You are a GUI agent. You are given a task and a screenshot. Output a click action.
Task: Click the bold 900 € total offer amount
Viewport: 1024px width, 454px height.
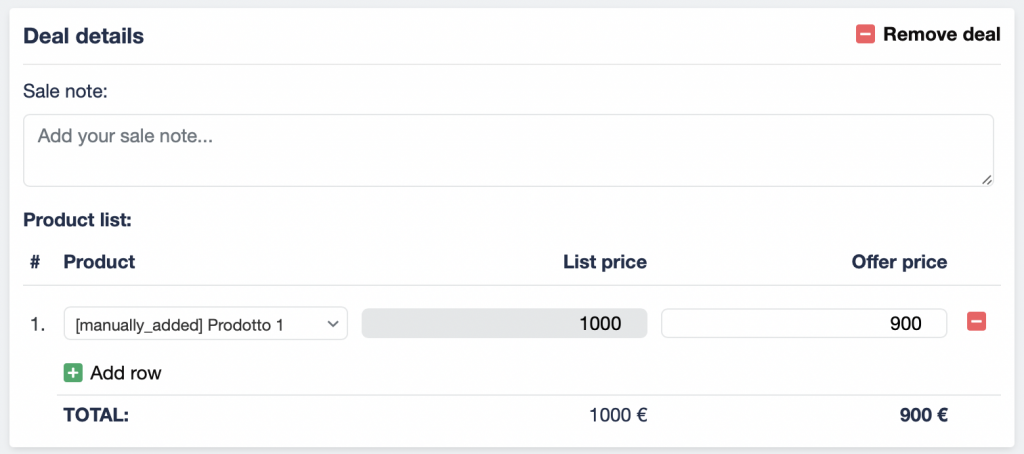click(923, 414)
